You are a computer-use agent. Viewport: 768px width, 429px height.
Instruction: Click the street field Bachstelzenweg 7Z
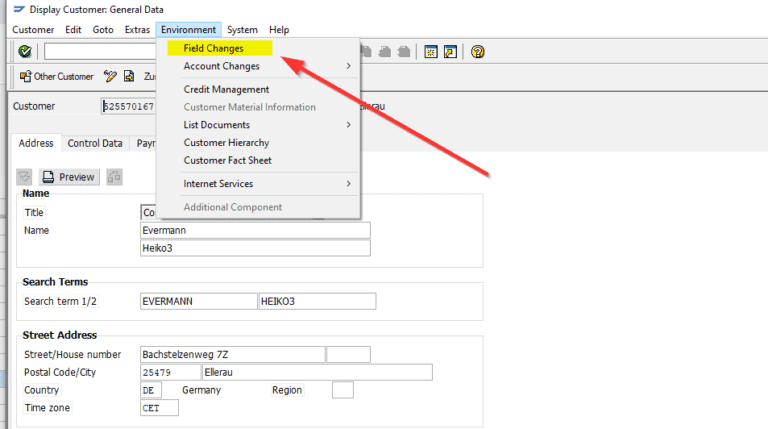pos(233,355)
